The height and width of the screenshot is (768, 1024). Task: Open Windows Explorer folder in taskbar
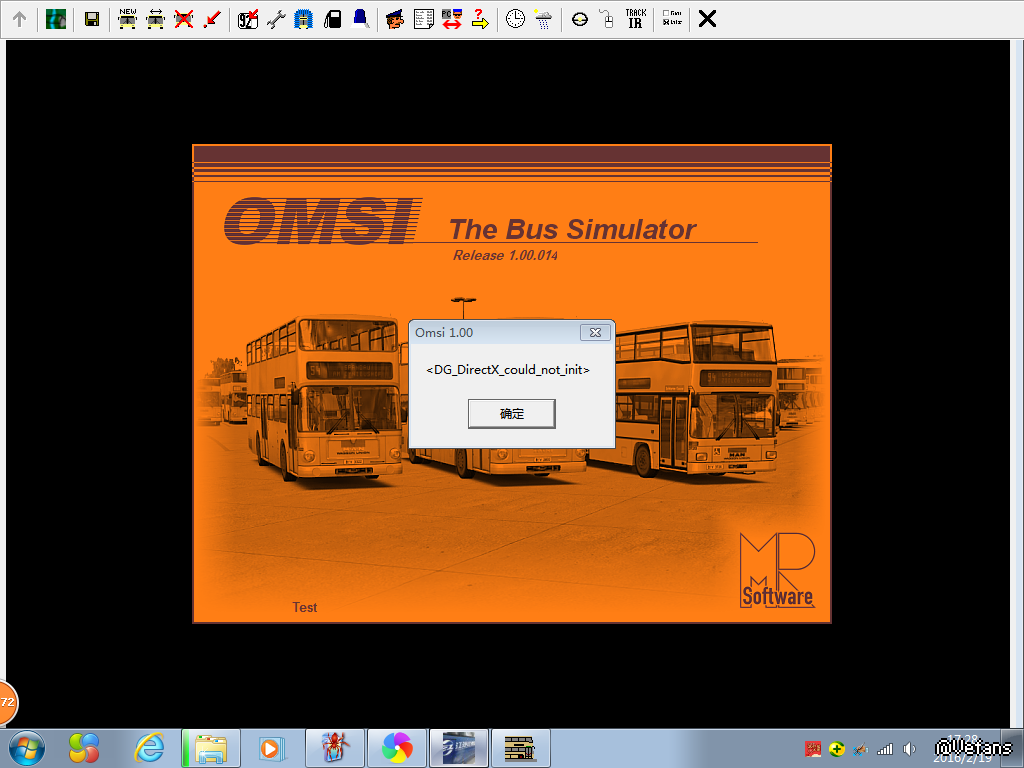(211, 748)
